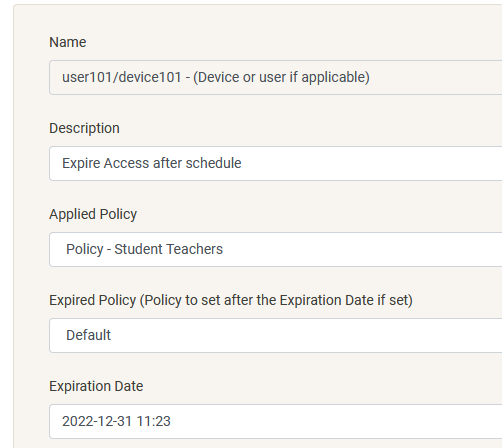Select the Name field label

click(x=68, y=42)
